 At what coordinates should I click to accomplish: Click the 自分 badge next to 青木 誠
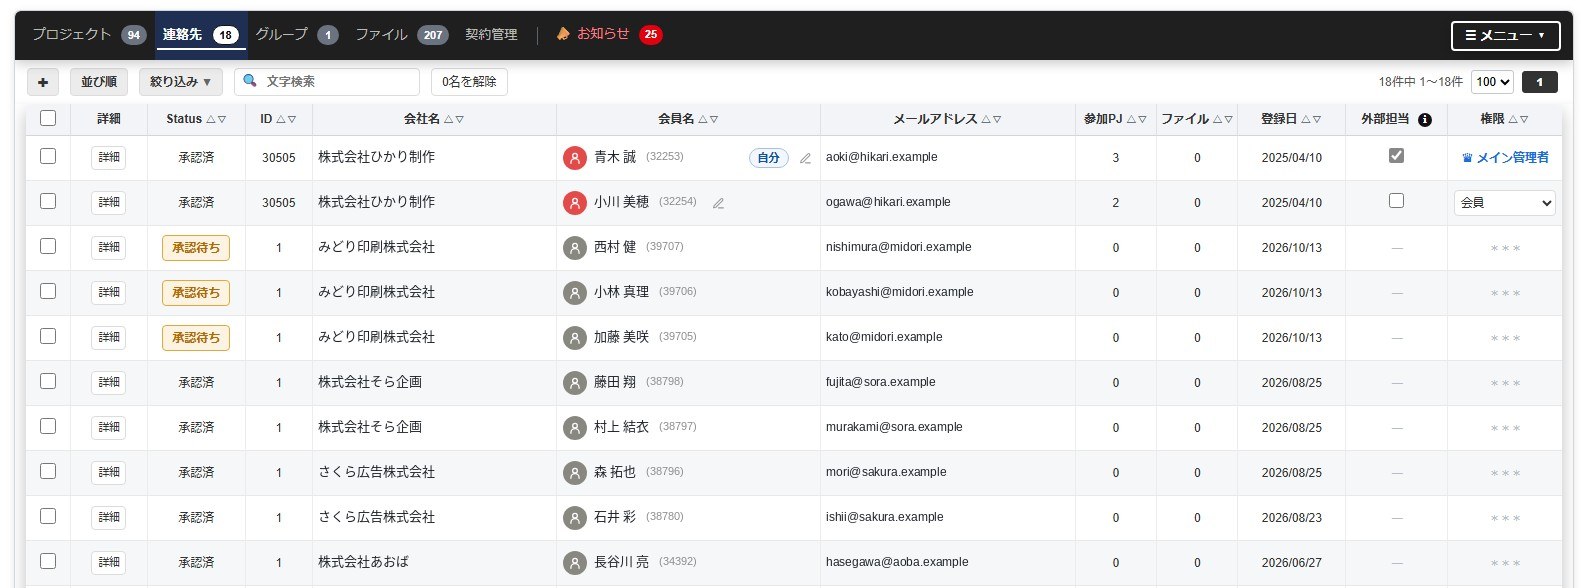[768, 158]
